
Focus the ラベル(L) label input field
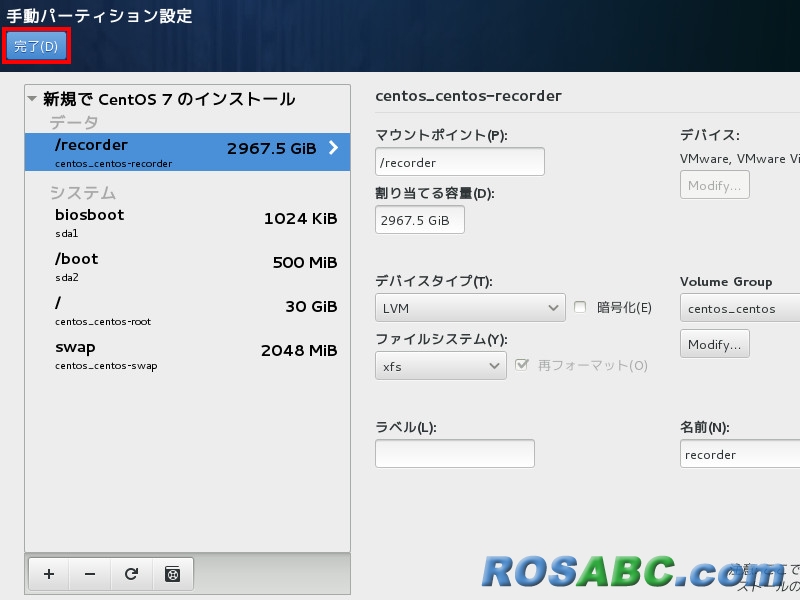[x=455, y=454]
